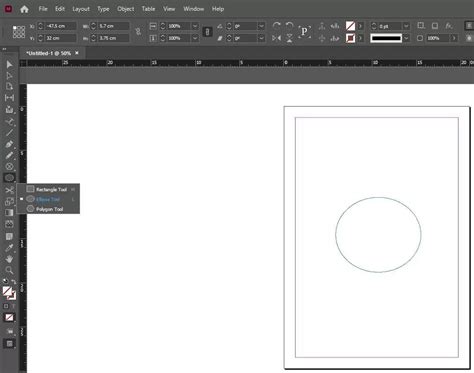Expand the stroke color options arrow
Screen dimensions: 474x373
click(360, 38)
